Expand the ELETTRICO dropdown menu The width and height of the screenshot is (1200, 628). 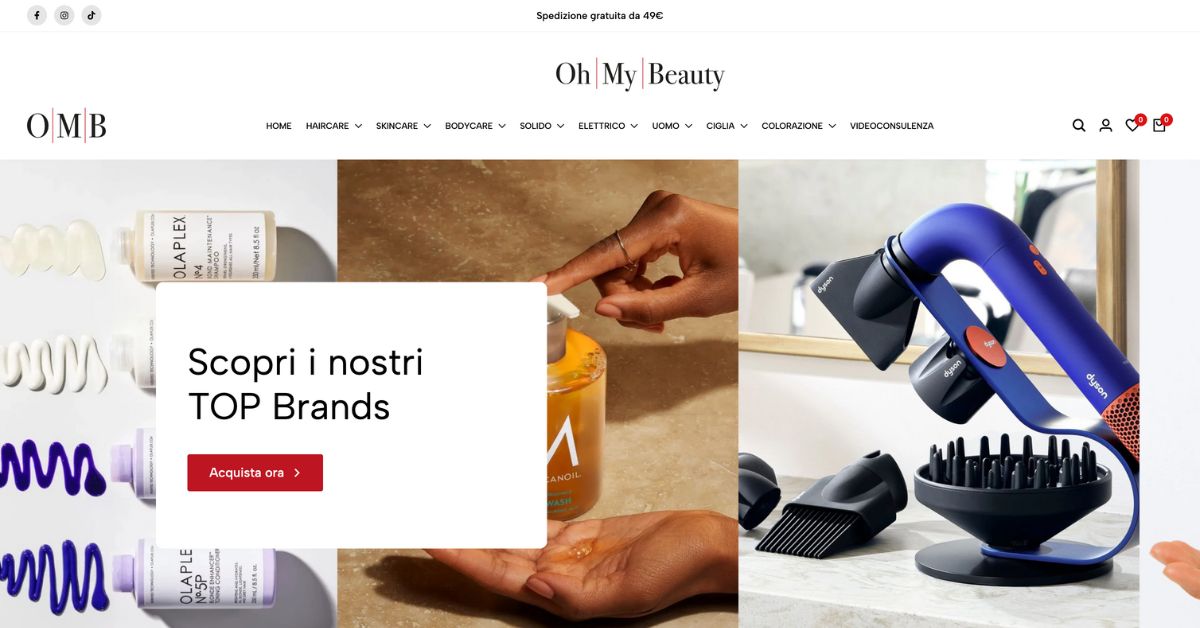click(x=608, y=126)
